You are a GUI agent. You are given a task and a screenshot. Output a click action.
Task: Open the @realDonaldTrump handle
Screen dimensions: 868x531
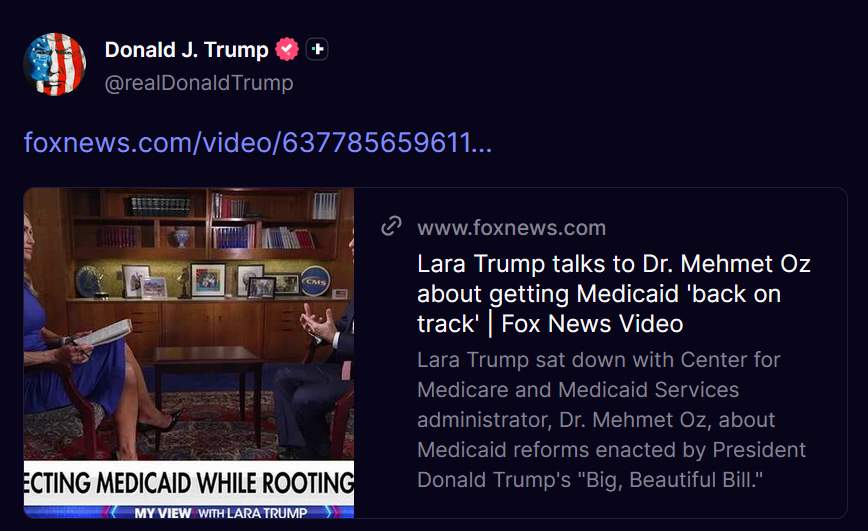199,83
